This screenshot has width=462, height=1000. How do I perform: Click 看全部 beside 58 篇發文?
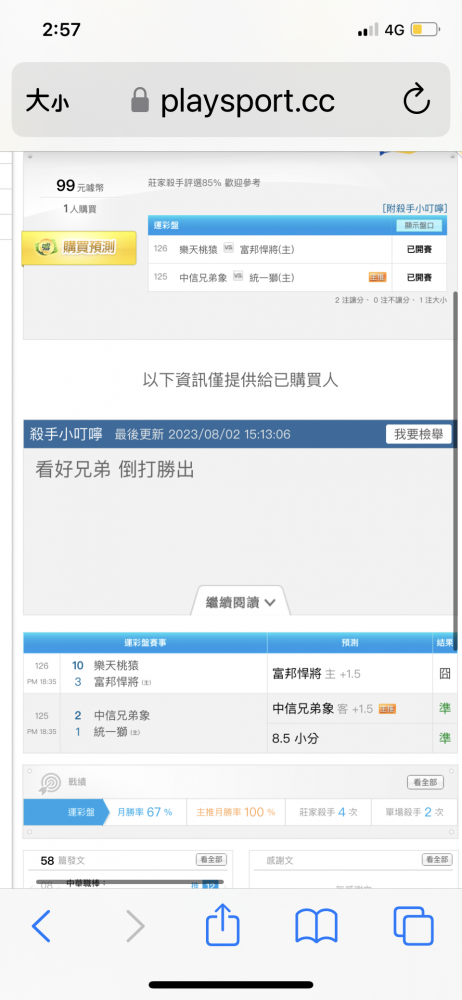coord(211,860)
